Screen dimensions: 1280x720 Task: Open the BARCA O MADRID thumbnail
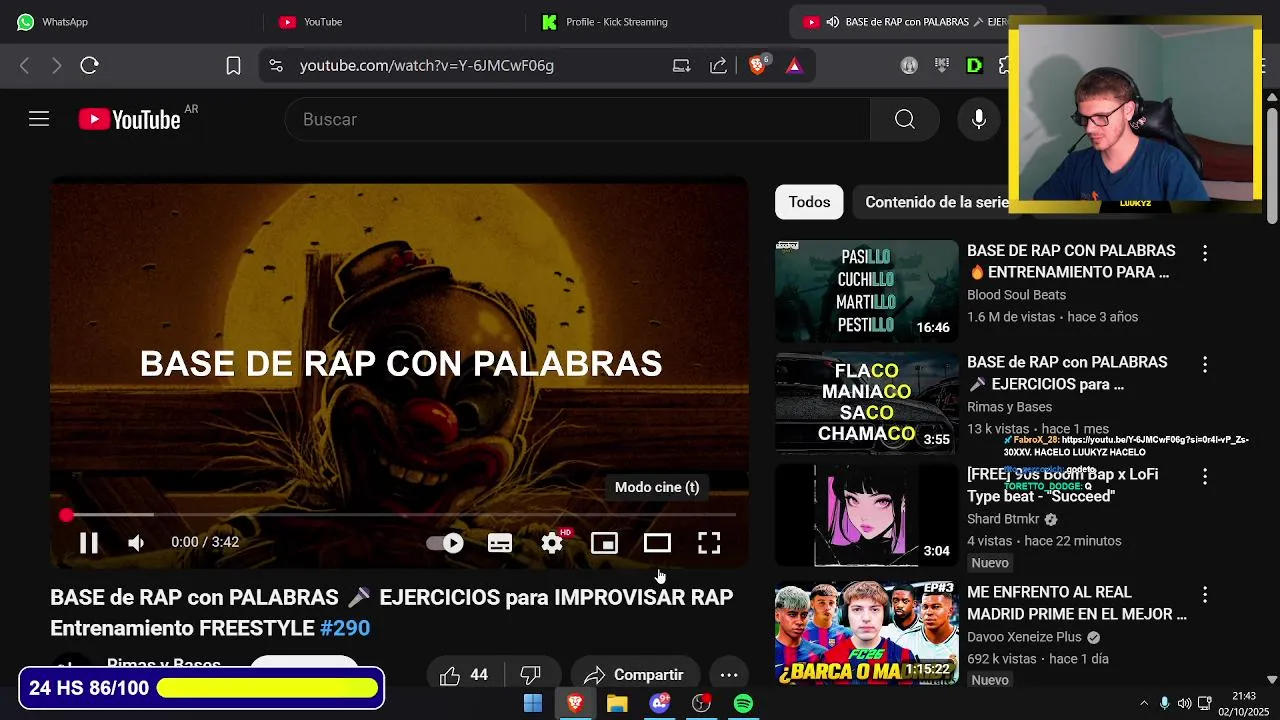866,633
